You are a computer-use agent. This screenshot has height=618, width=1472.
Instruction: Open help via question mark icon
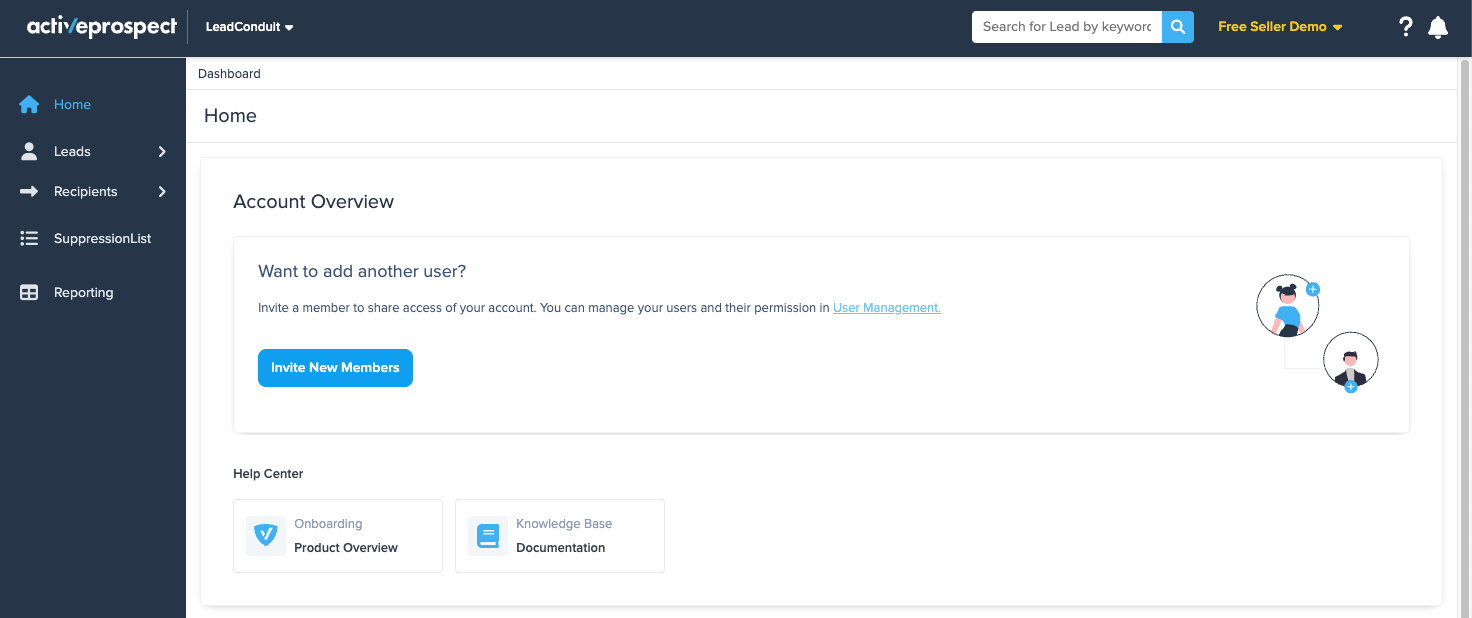[1405, 27]
